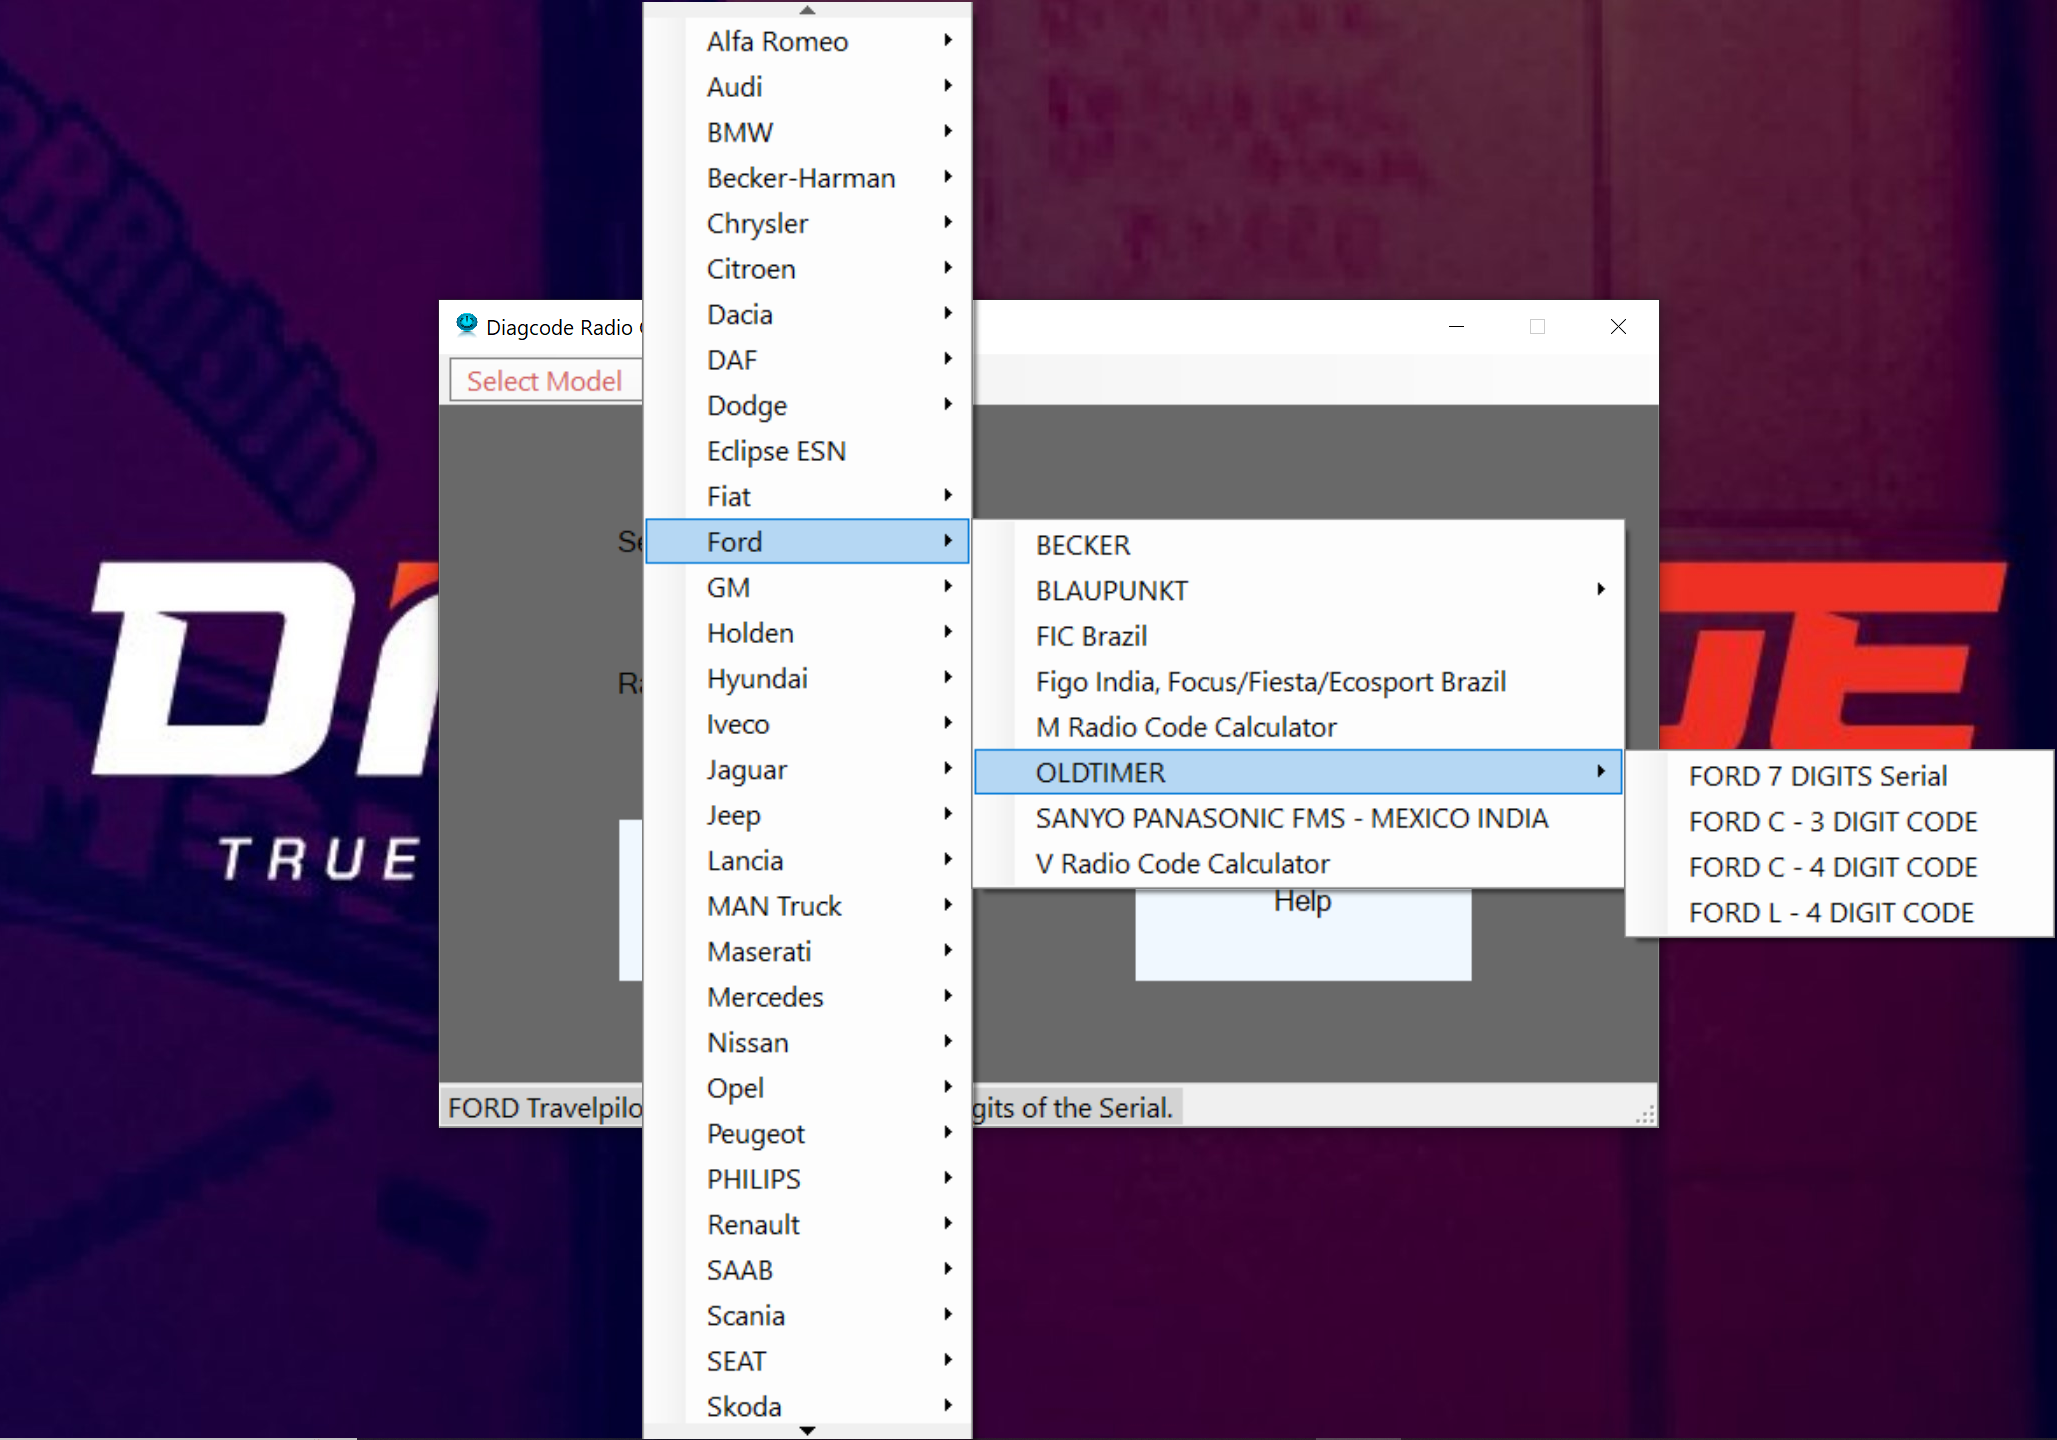Screen dimensions: 2057x1440
Task: Open the PHILIPS submenu
Action: 807,1179
